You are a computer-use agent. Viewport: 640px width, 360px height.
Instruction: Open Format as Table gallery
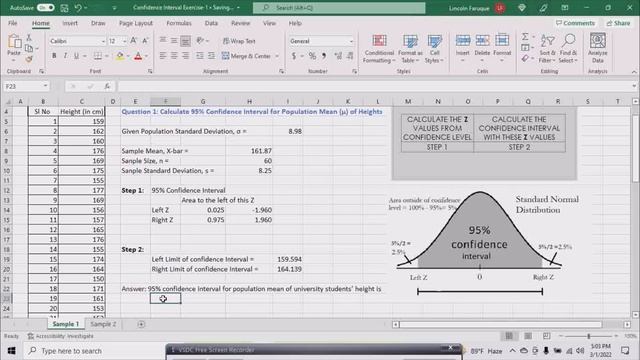pos(410,49)
